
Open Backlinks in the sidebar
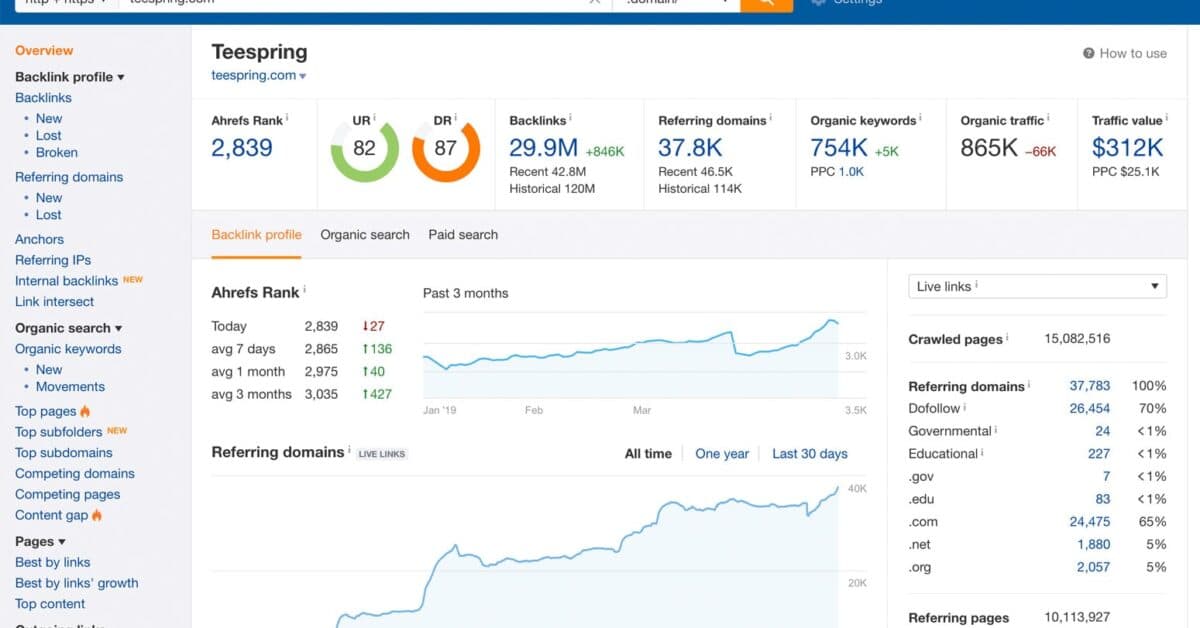pyautogui.click(x=43, y=98)
